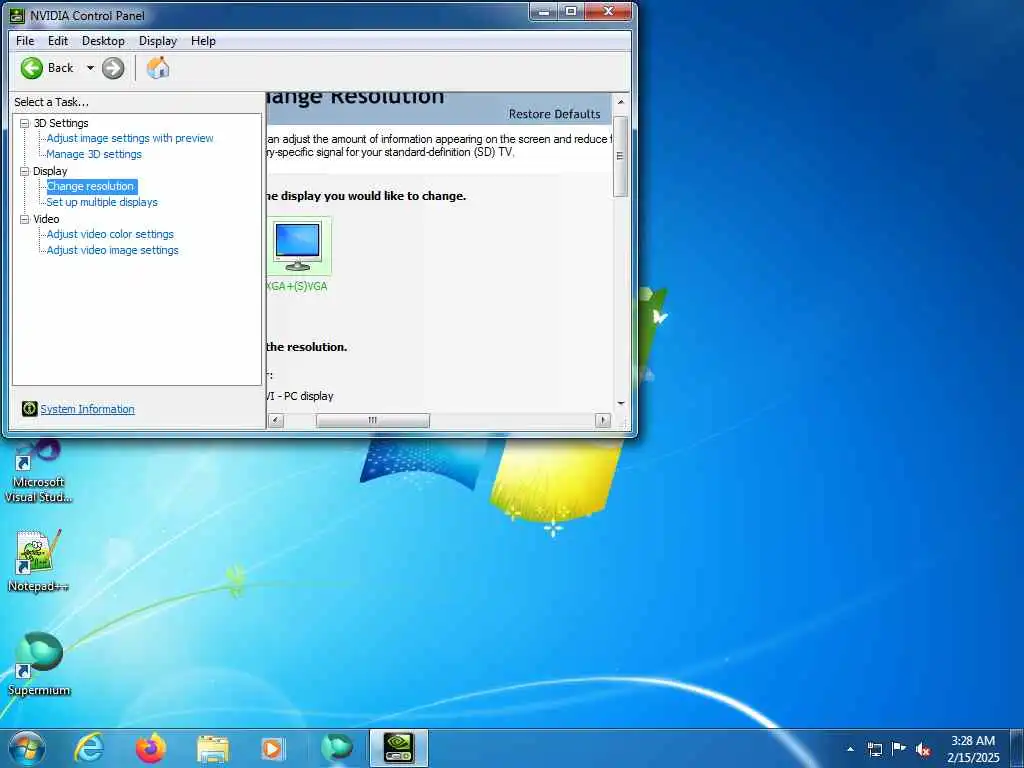The height and width of the screenshot is (768, 1024).
Task: Click the NVIDIA Control Panel title icon
Action: [x=17, y=15]
